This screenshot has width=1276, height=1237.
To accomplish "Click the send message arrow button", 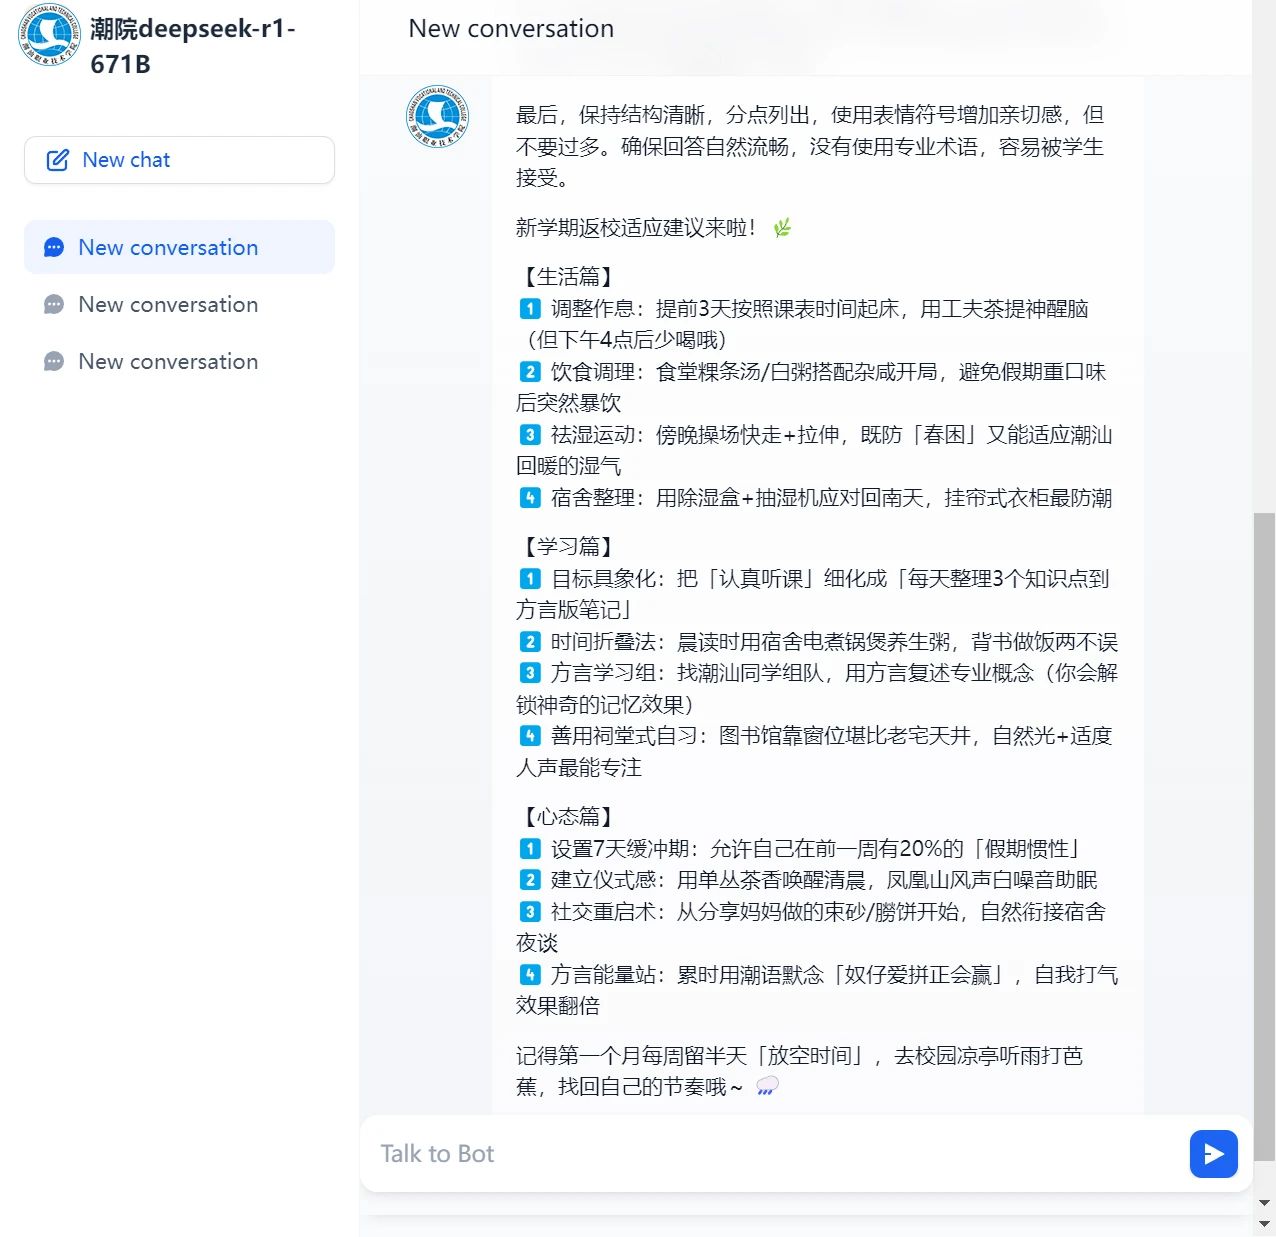I will (x=1213, y=1154).
